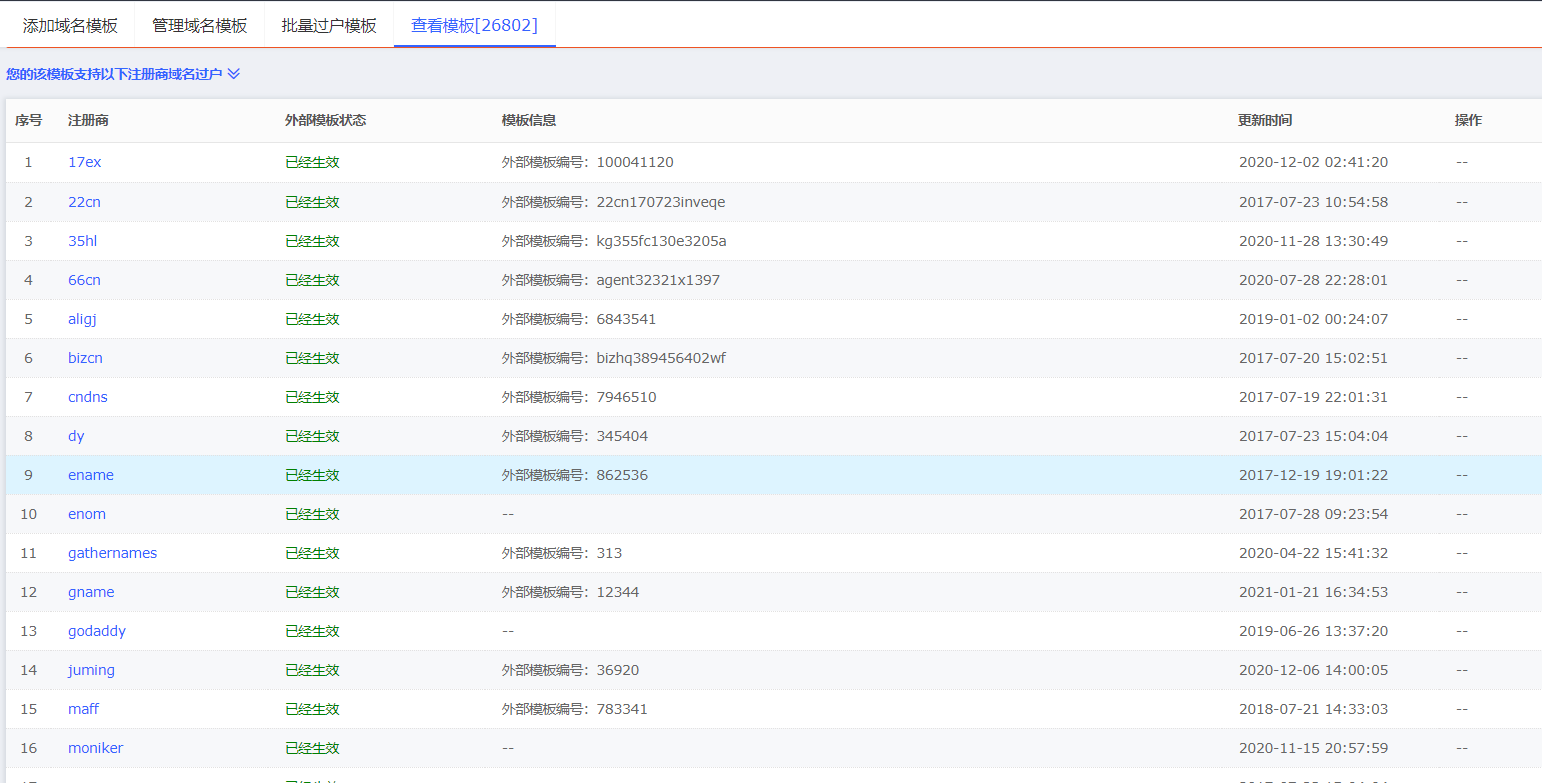Open the godaddy registrar link
The height and width of the screenshot is (783, 1542).
pyautogui.click(x=97, y=631)
